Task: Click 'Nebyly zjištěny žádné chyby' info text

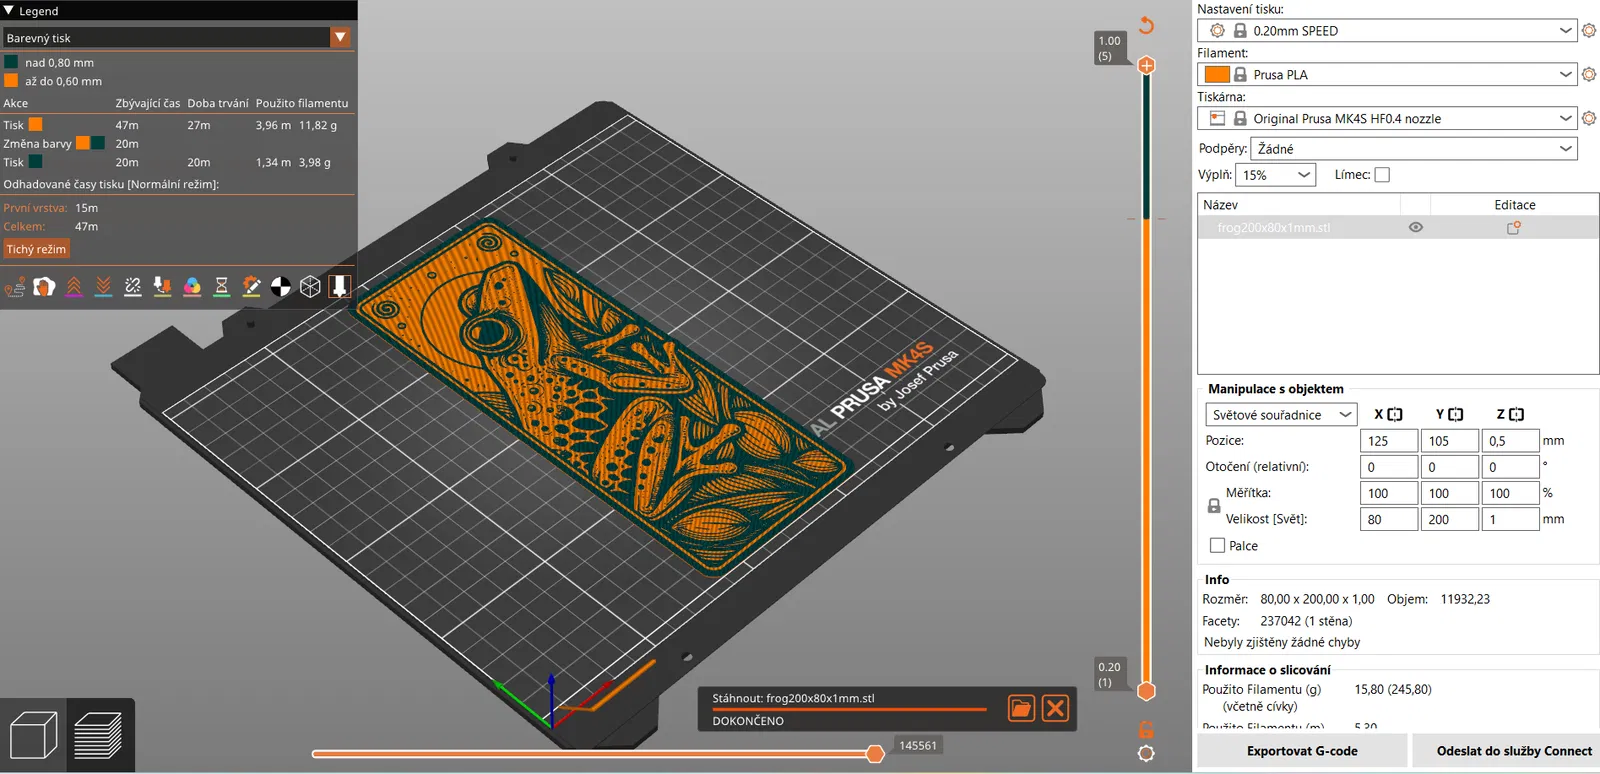Action: pos(1282,642)
